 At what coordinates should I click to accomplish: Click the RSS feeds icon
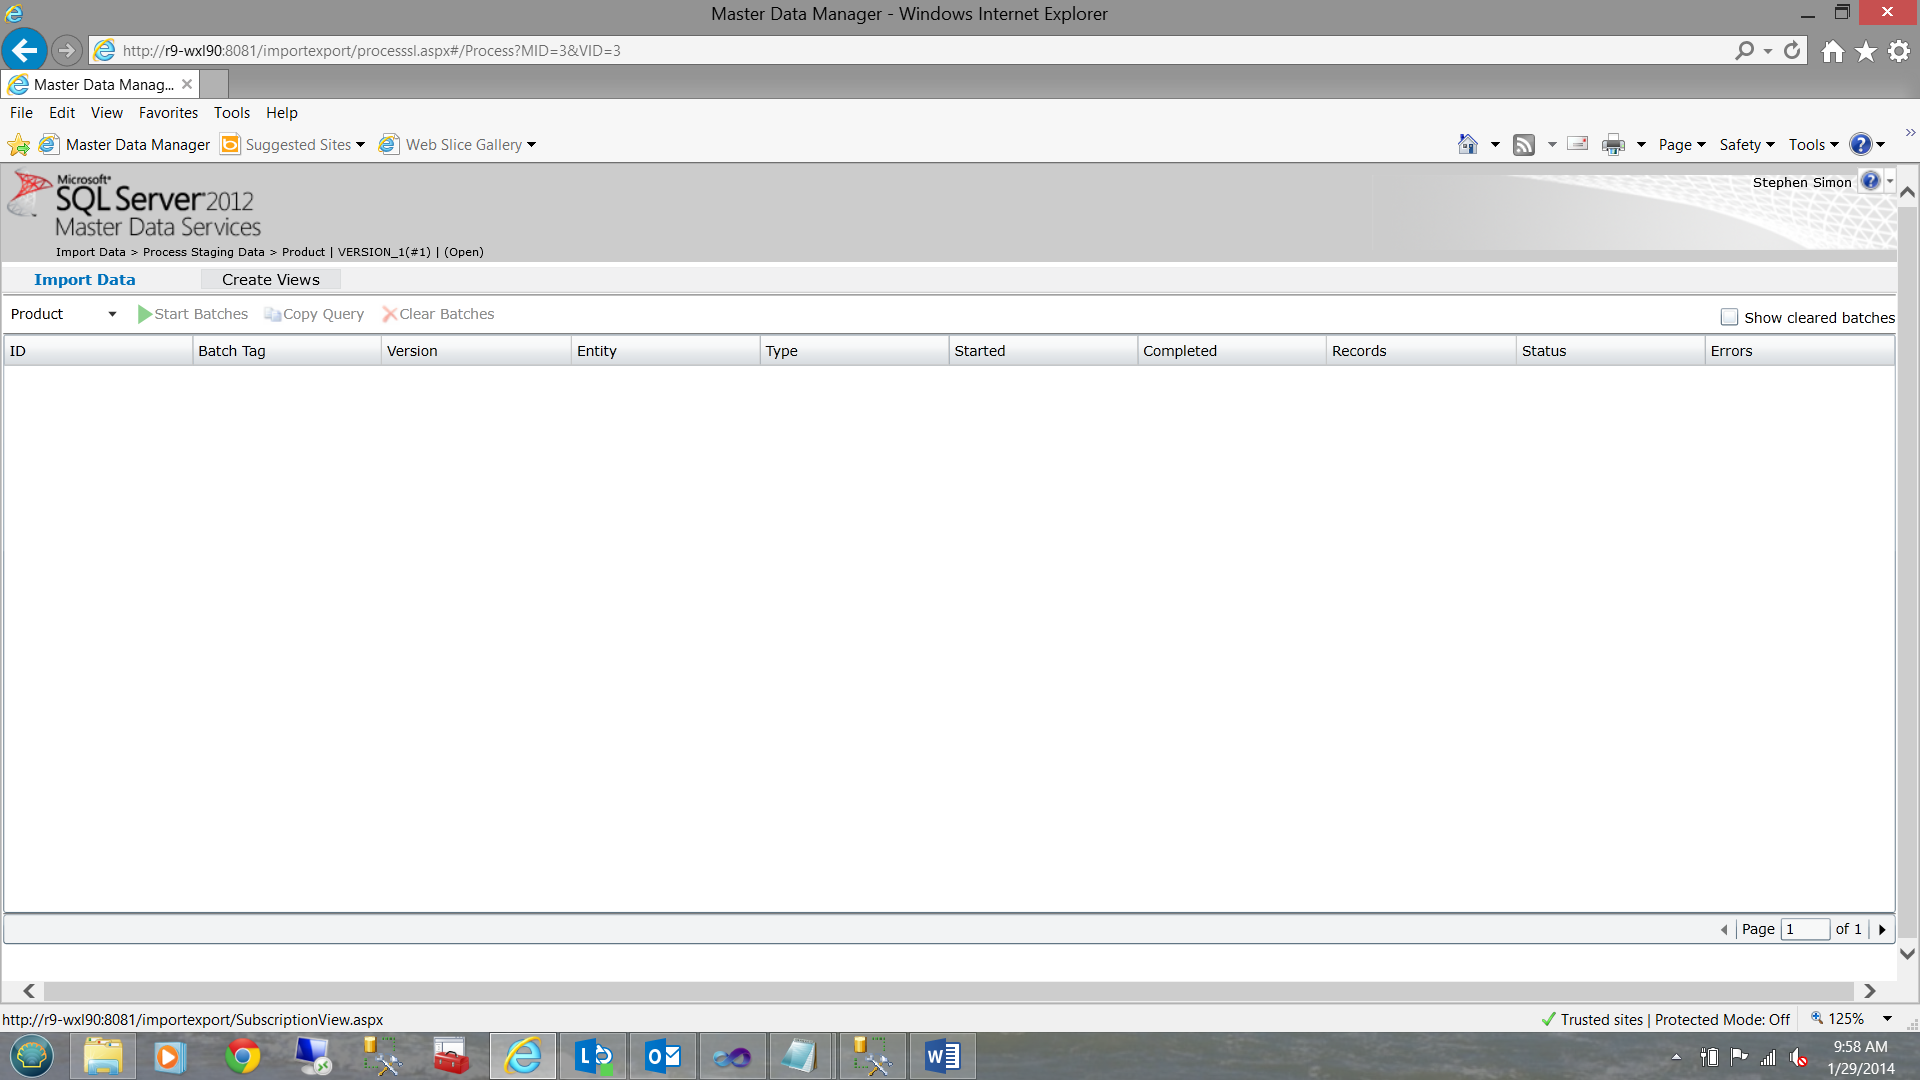pos(1523,145)
